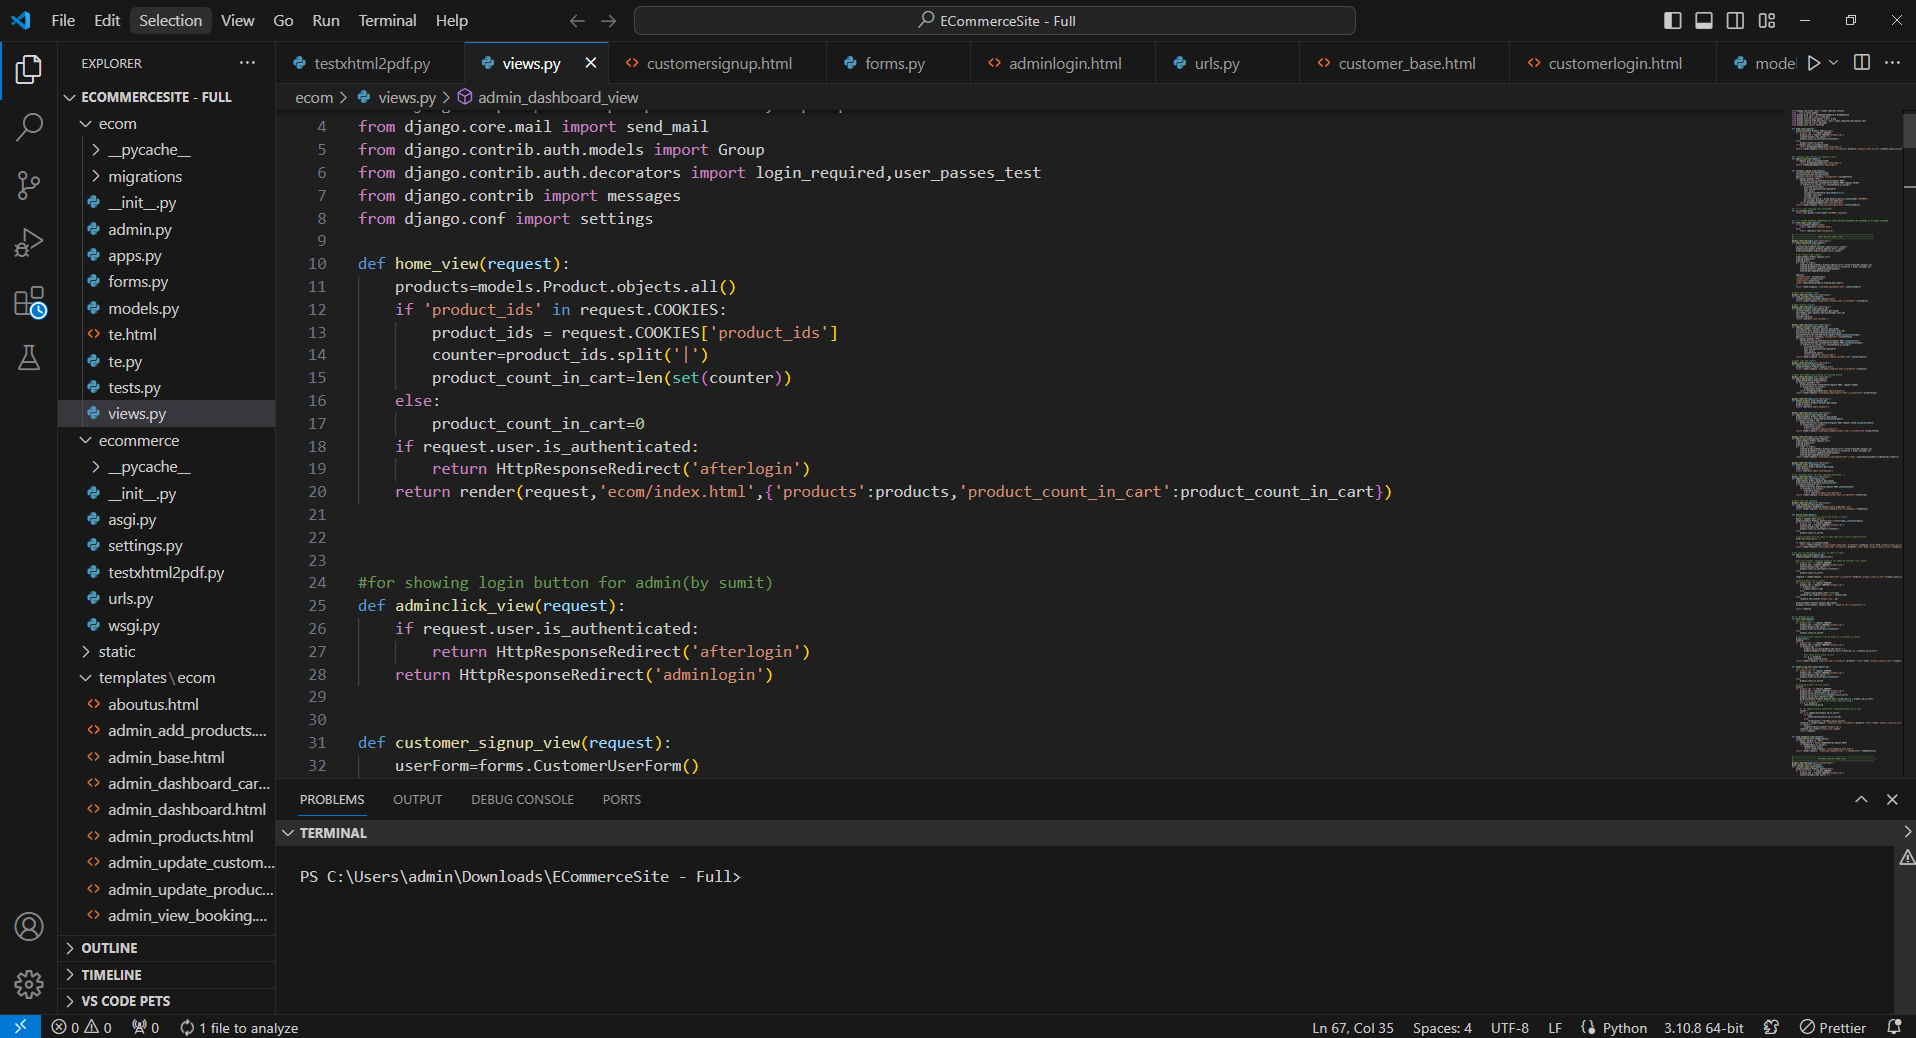Switch to DEBUG CONSOLE panel tab
The image size is (1916, 1038).
point(522,799)
